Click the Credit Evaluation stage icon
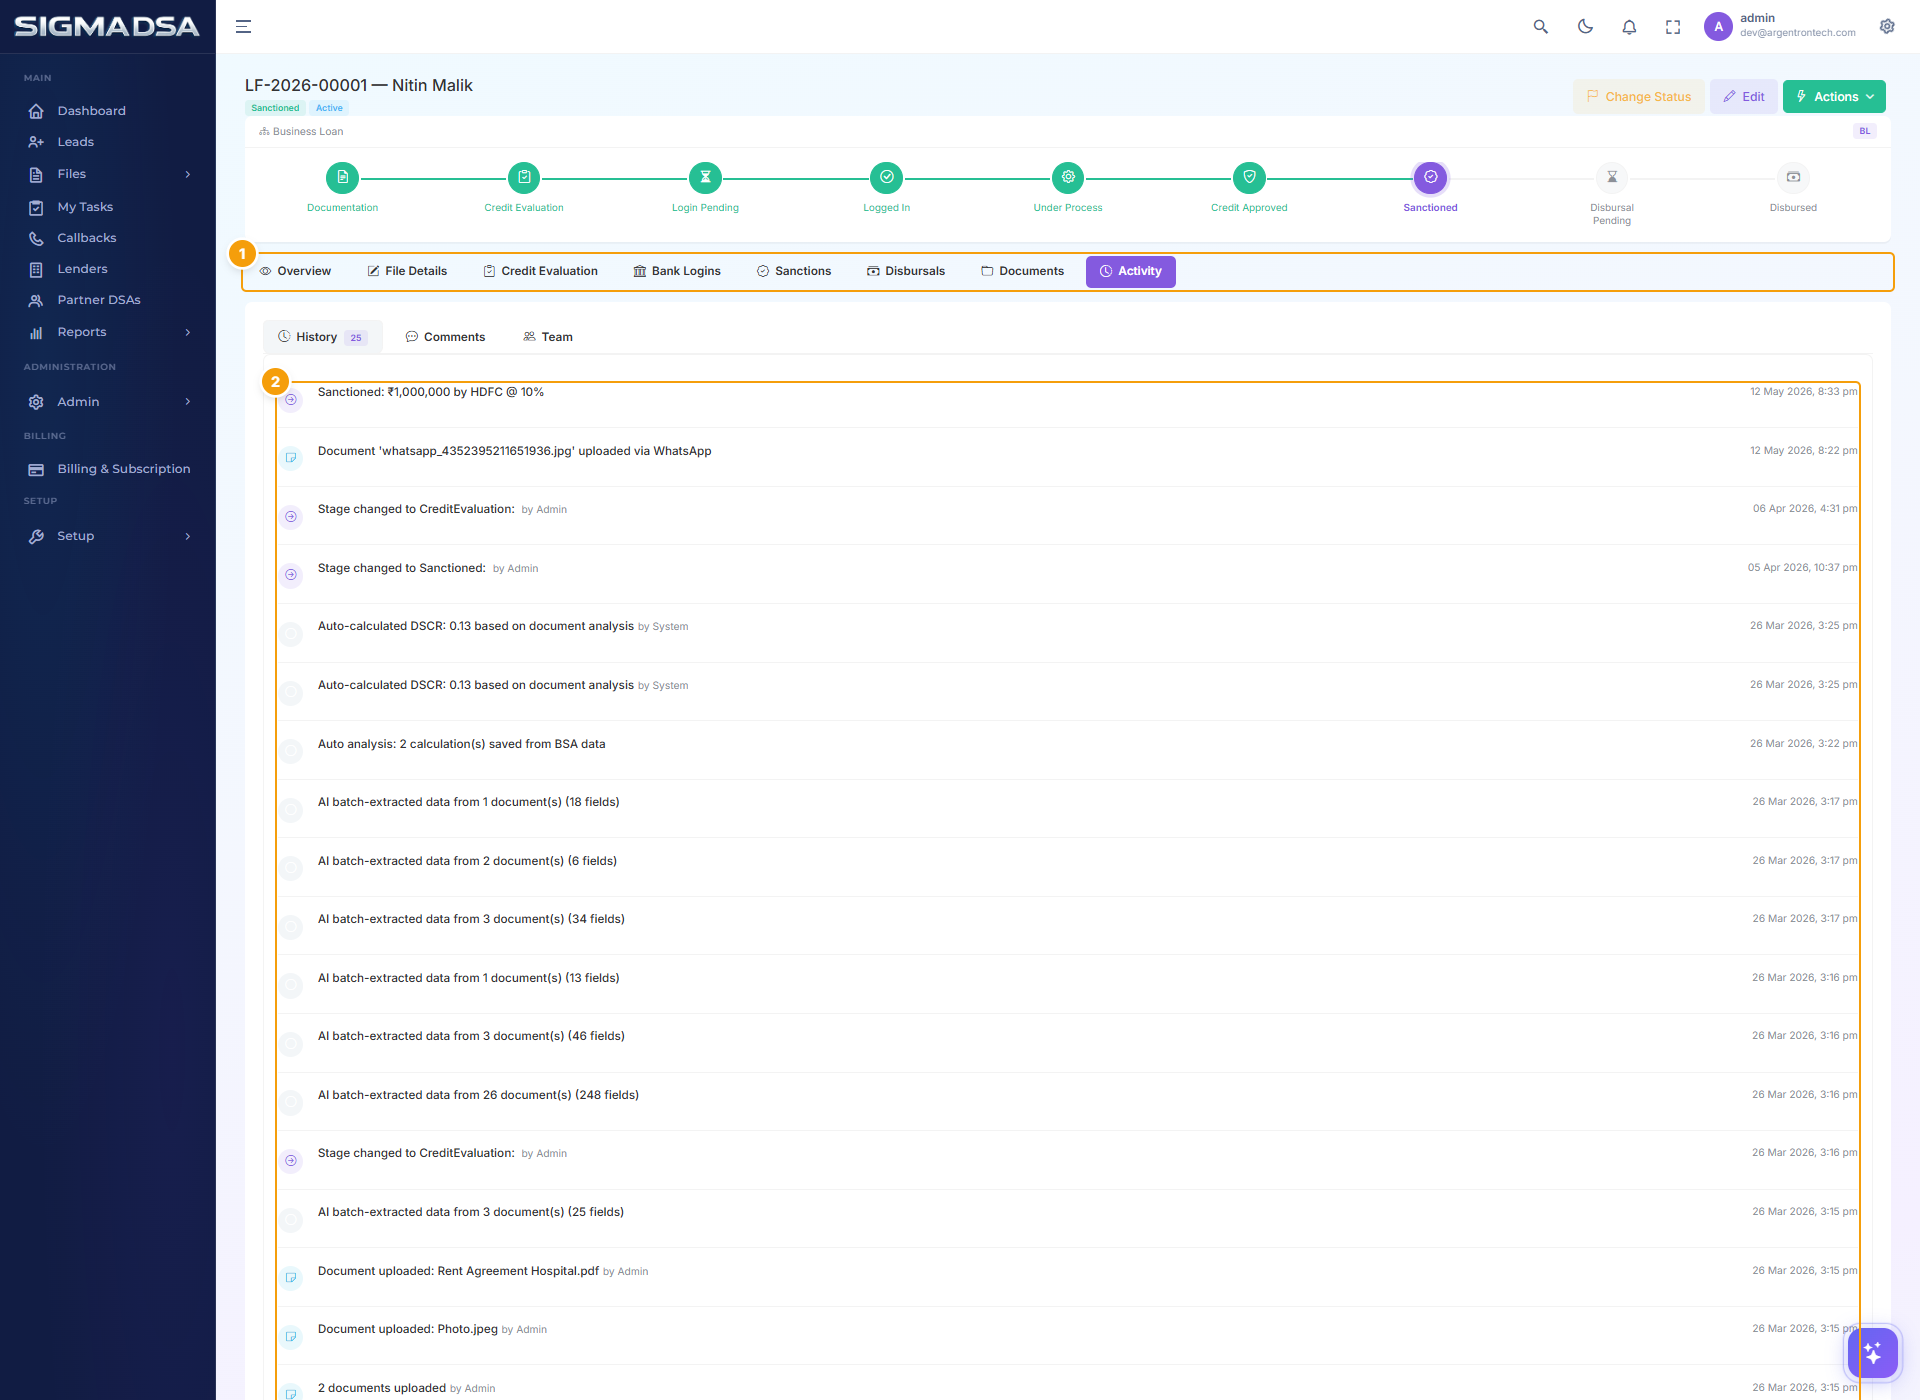1920x1400 pixels. coord(524,177)
